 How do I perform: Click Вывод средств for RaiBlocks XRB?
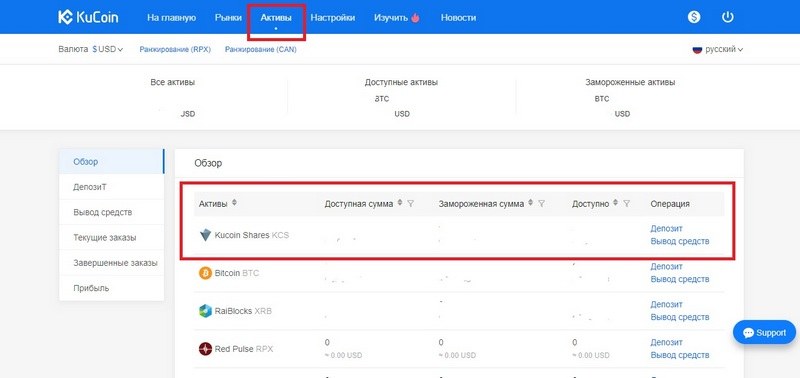[680, 317]
